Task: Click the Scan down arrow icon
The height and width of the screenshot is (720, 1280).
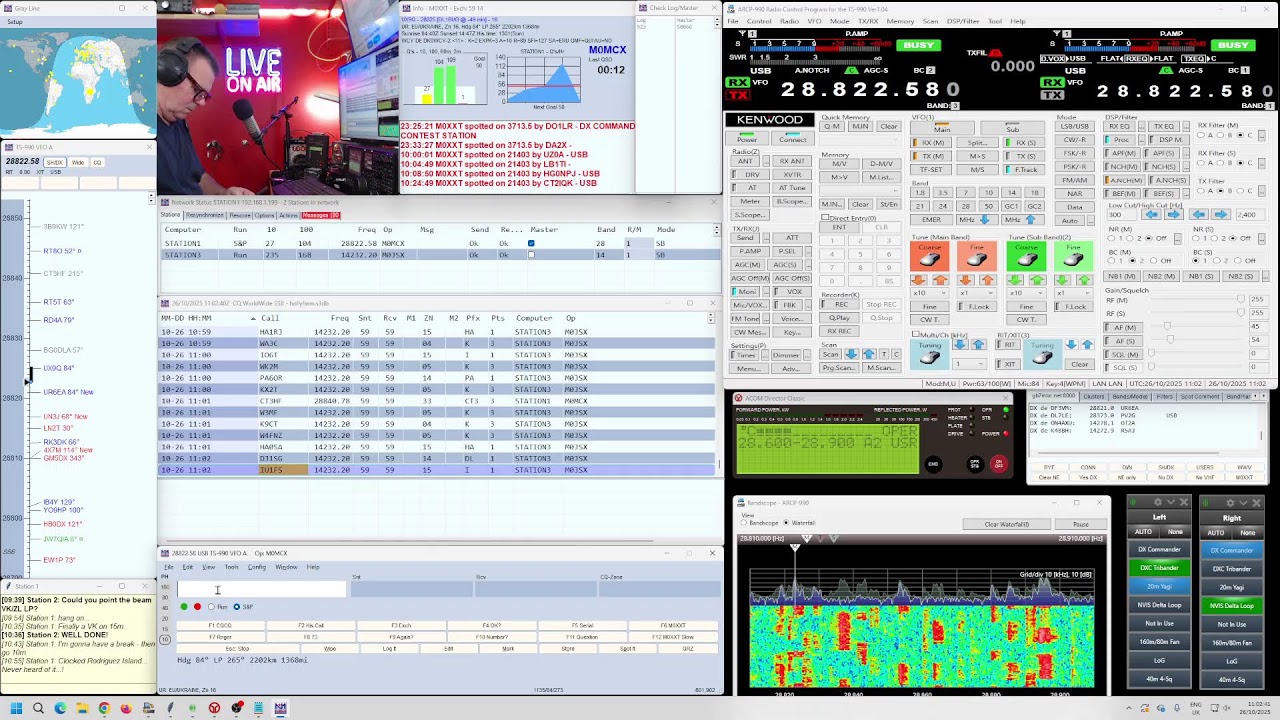Action: (851, 354)
